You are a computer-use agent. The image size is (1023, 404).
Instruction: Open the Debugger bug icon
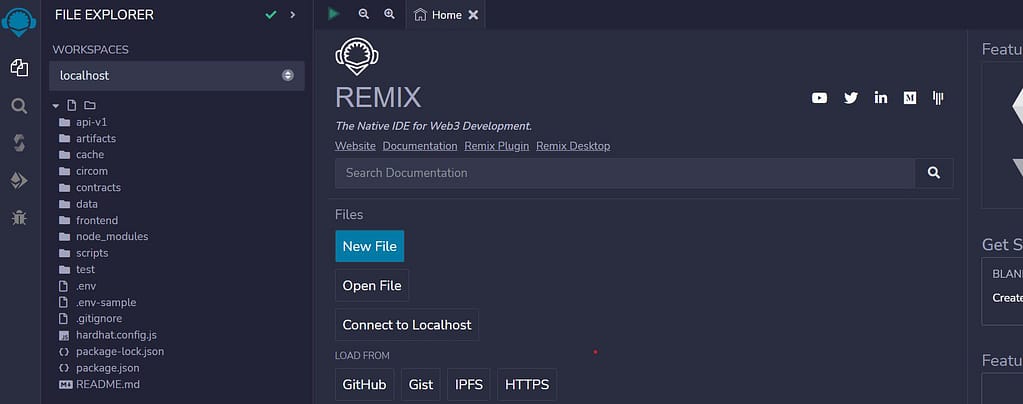click(x=19, y=217)
